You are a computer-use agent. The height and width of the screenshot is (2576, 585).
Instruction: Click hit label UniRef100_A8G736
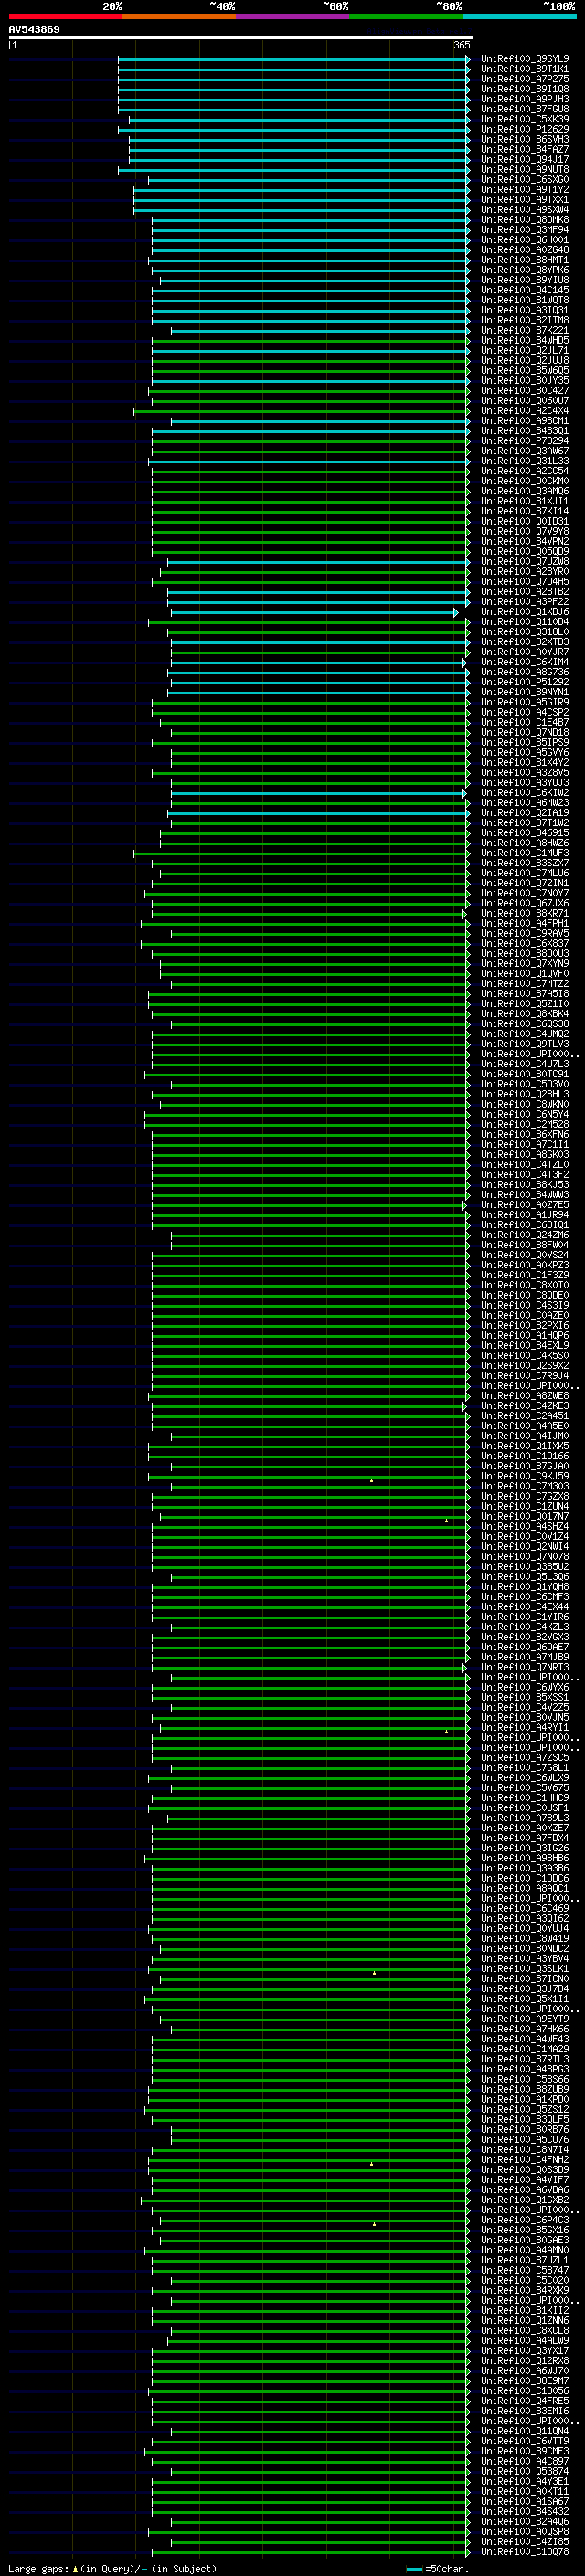[525, 672]
